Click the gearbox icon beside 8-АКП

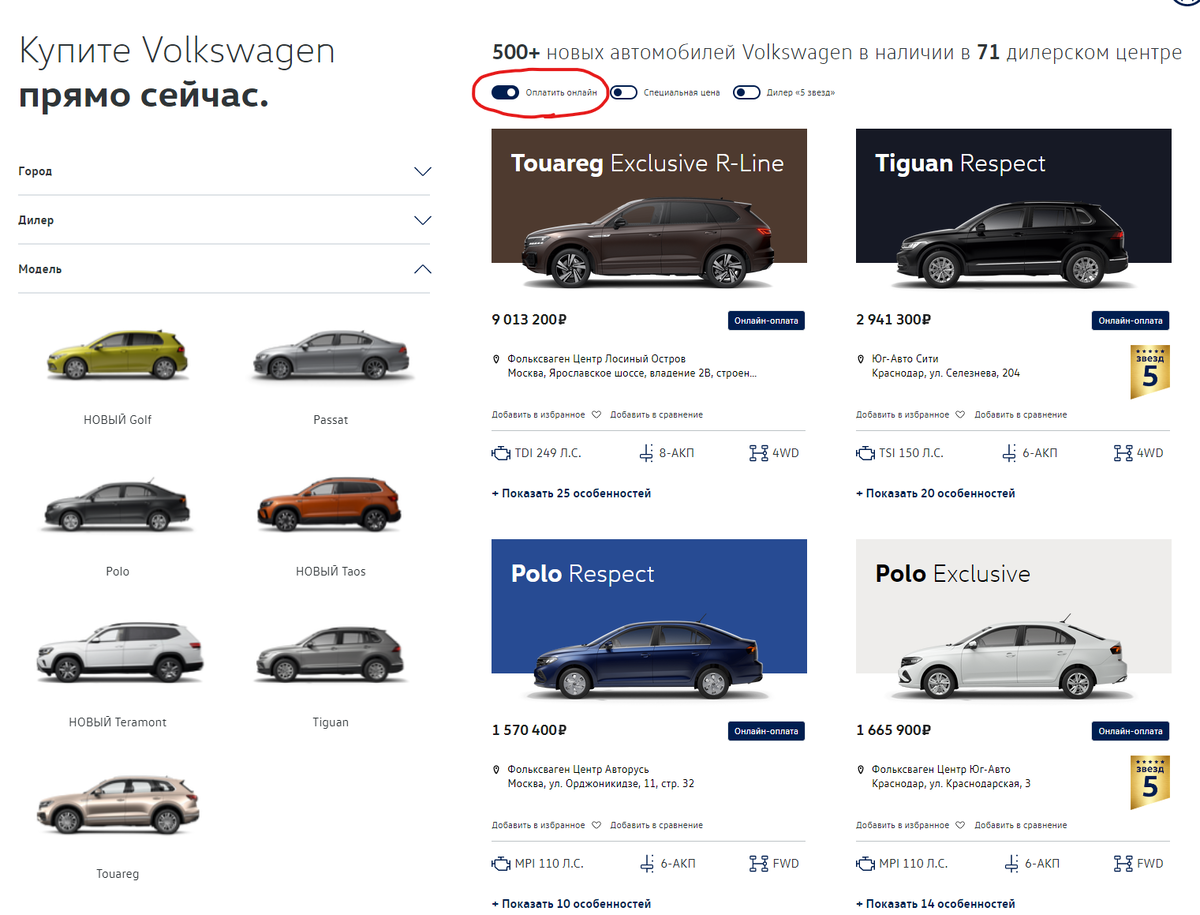click(x=646, y=453)
